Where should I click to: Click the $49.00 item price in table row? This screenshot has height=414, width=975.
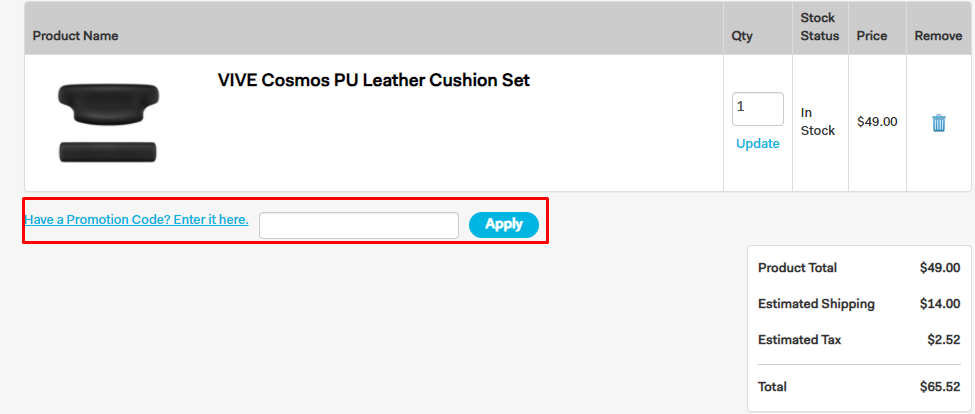tap(877, 122)
